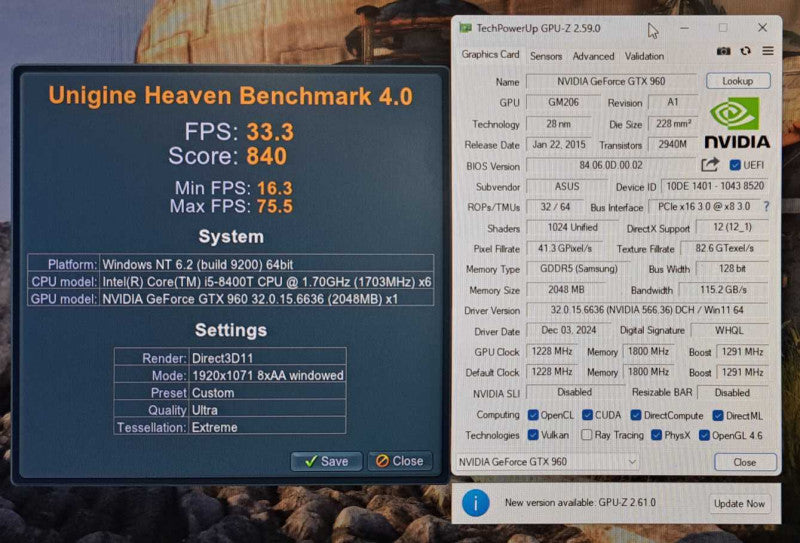
Task: Click the Die Size field 228 mm²
Action: (x=672, y=124)
